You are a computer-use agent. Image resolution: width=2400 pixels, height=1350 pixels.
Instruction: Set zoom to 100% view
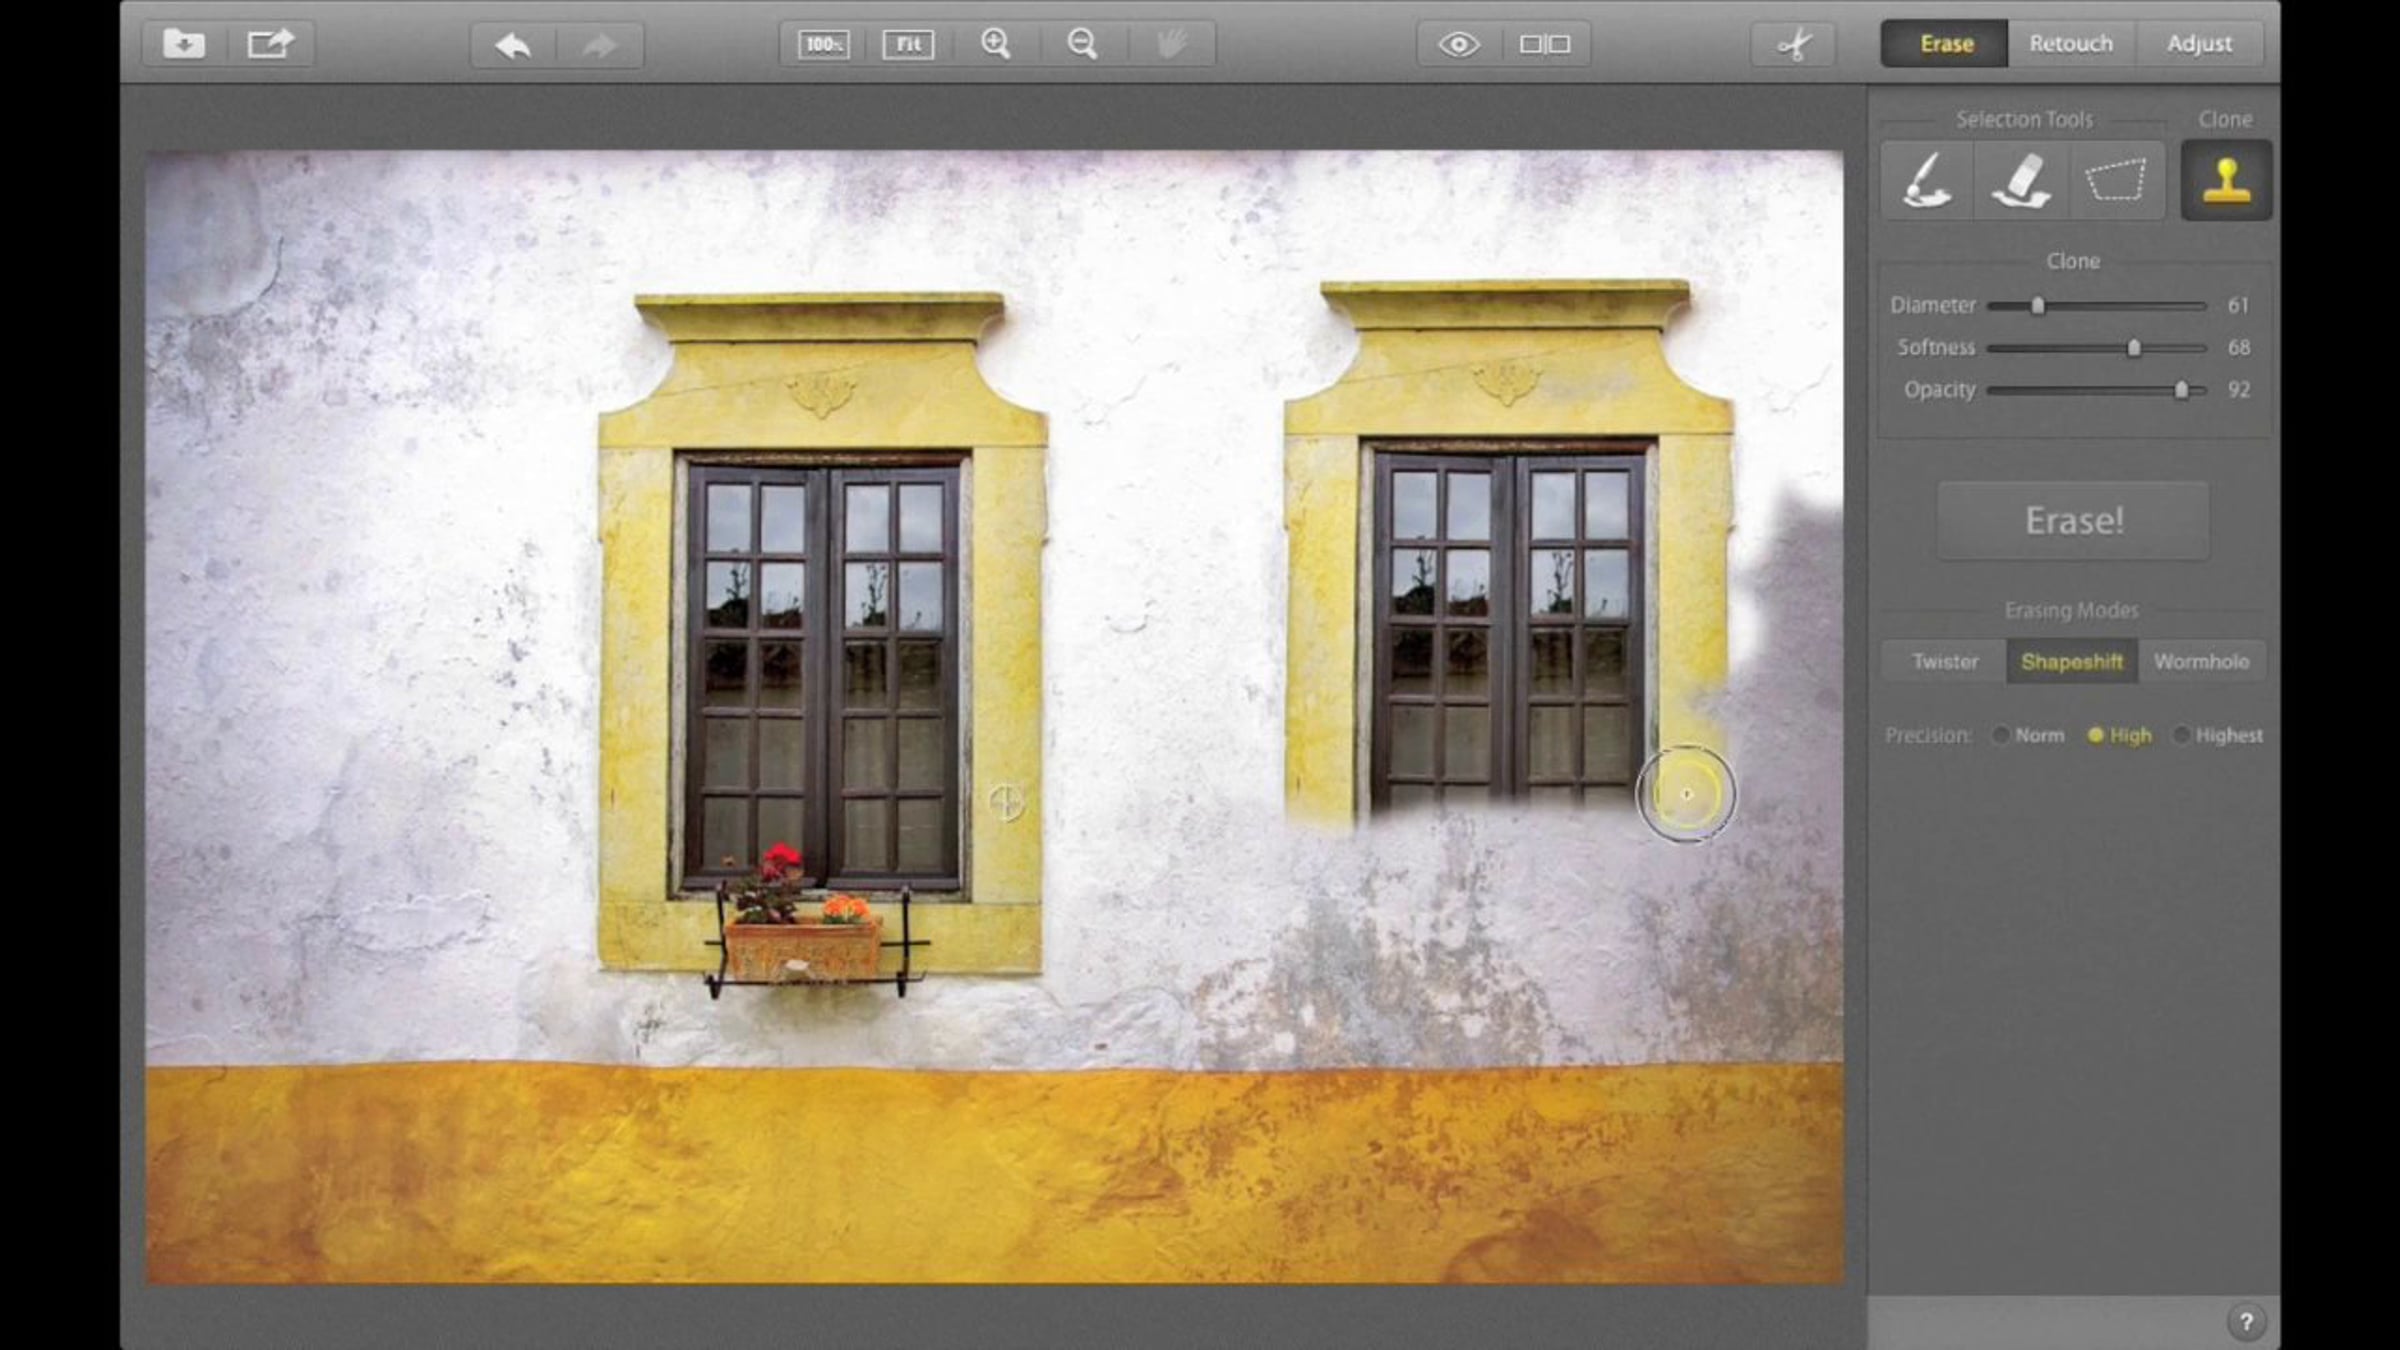point(823,44)
